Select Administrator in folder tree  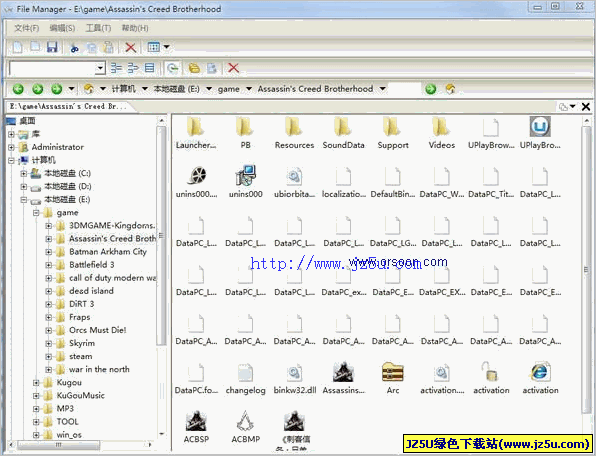click(57, 147)
